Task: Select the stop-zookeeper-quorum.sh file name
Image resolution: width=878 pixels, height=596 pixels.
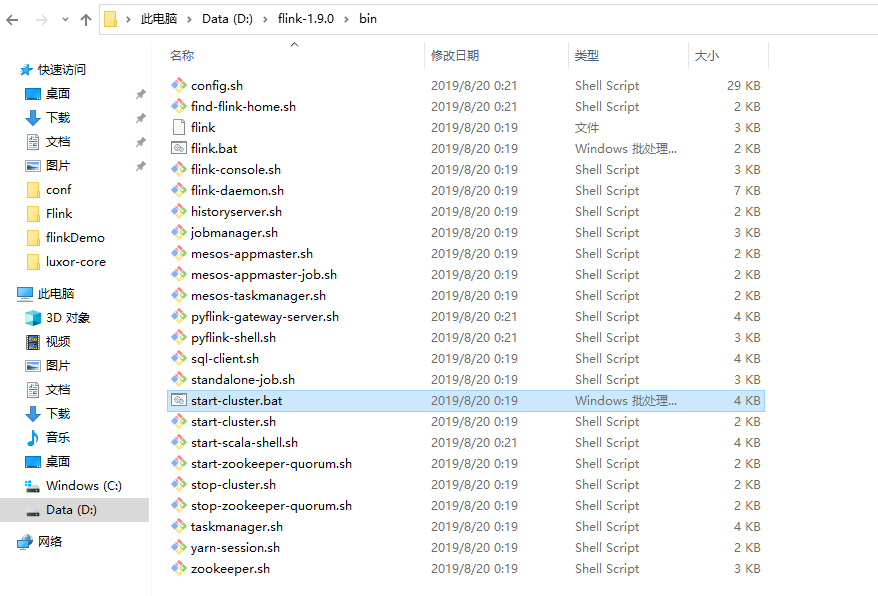Action: 272,506
